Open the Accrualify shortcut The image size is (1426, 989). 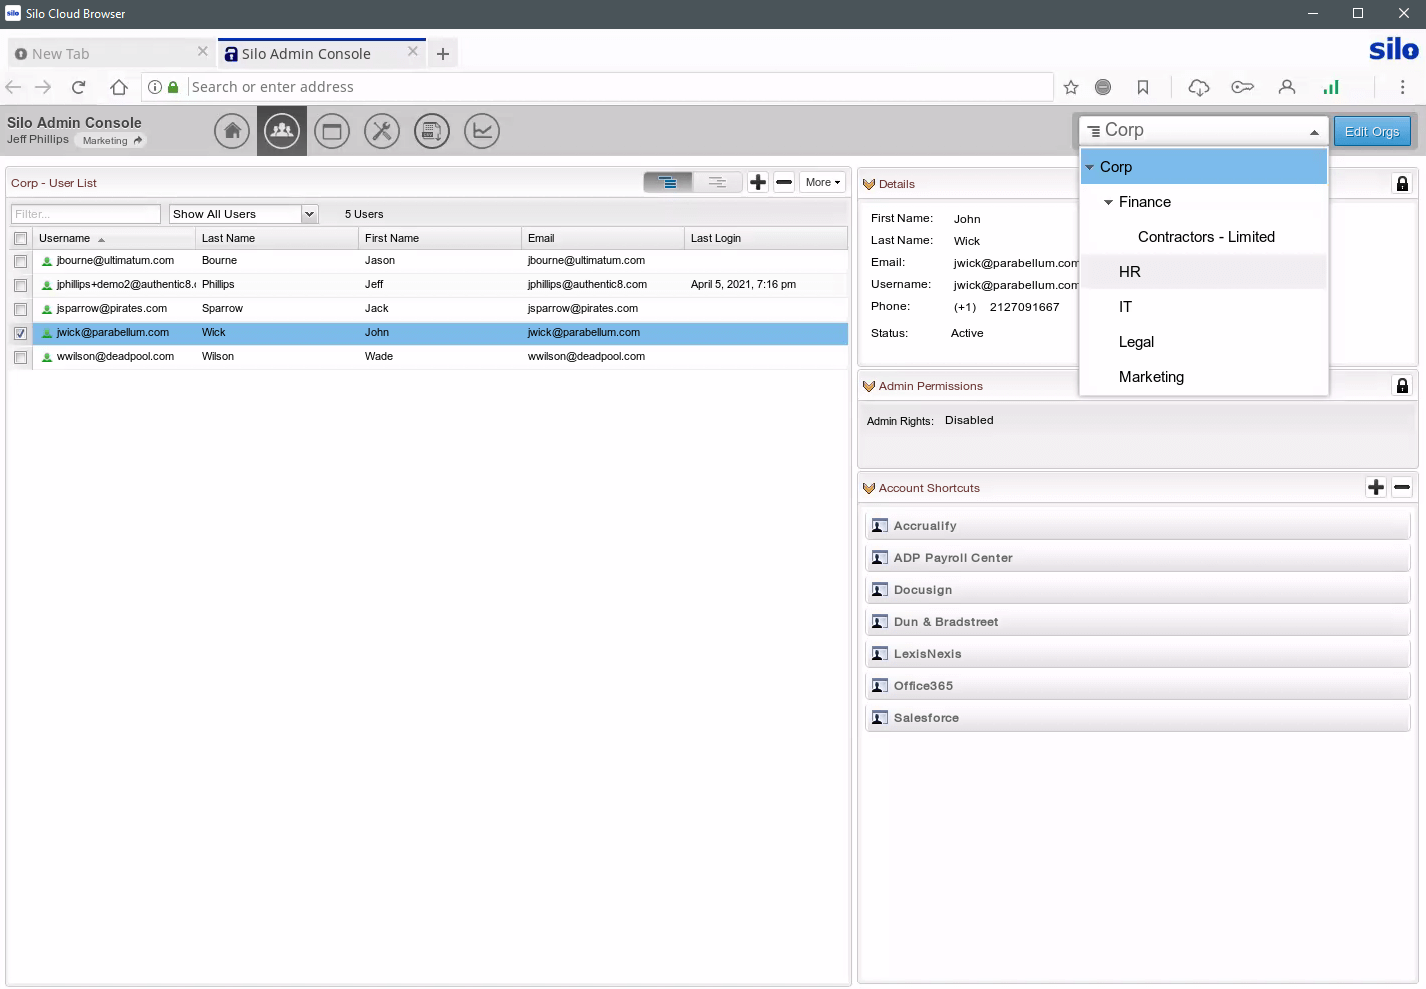1137,526
